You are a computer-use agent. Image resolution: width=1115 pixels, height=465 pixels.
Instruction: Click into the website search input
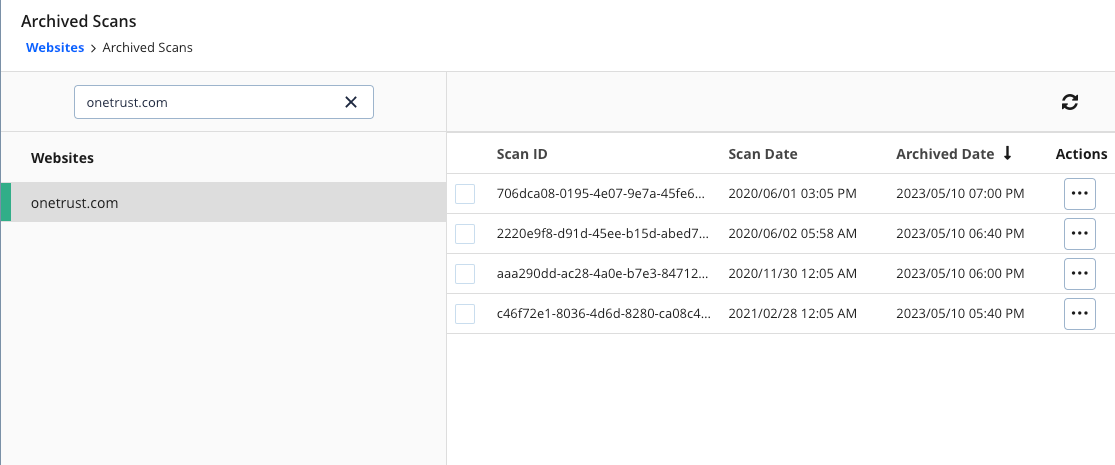pos(205,102)
